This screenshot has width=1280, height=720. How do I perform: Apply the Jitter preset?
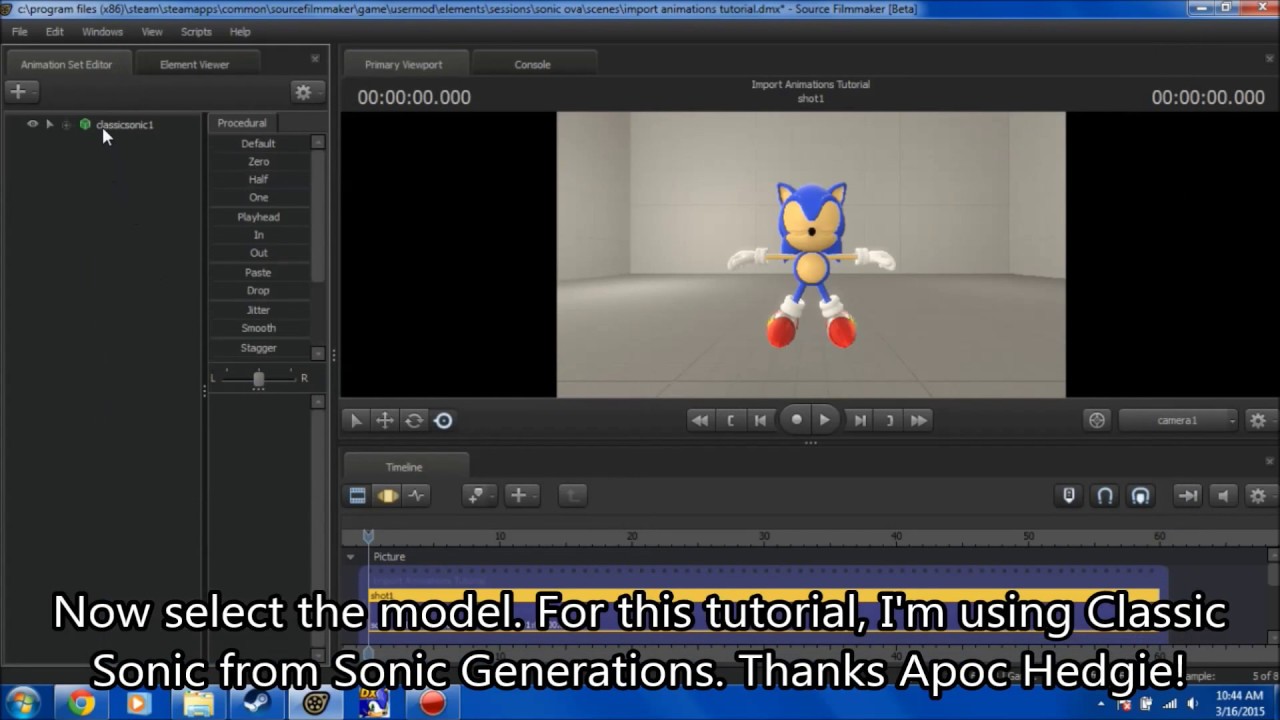[x=259, y=310]
